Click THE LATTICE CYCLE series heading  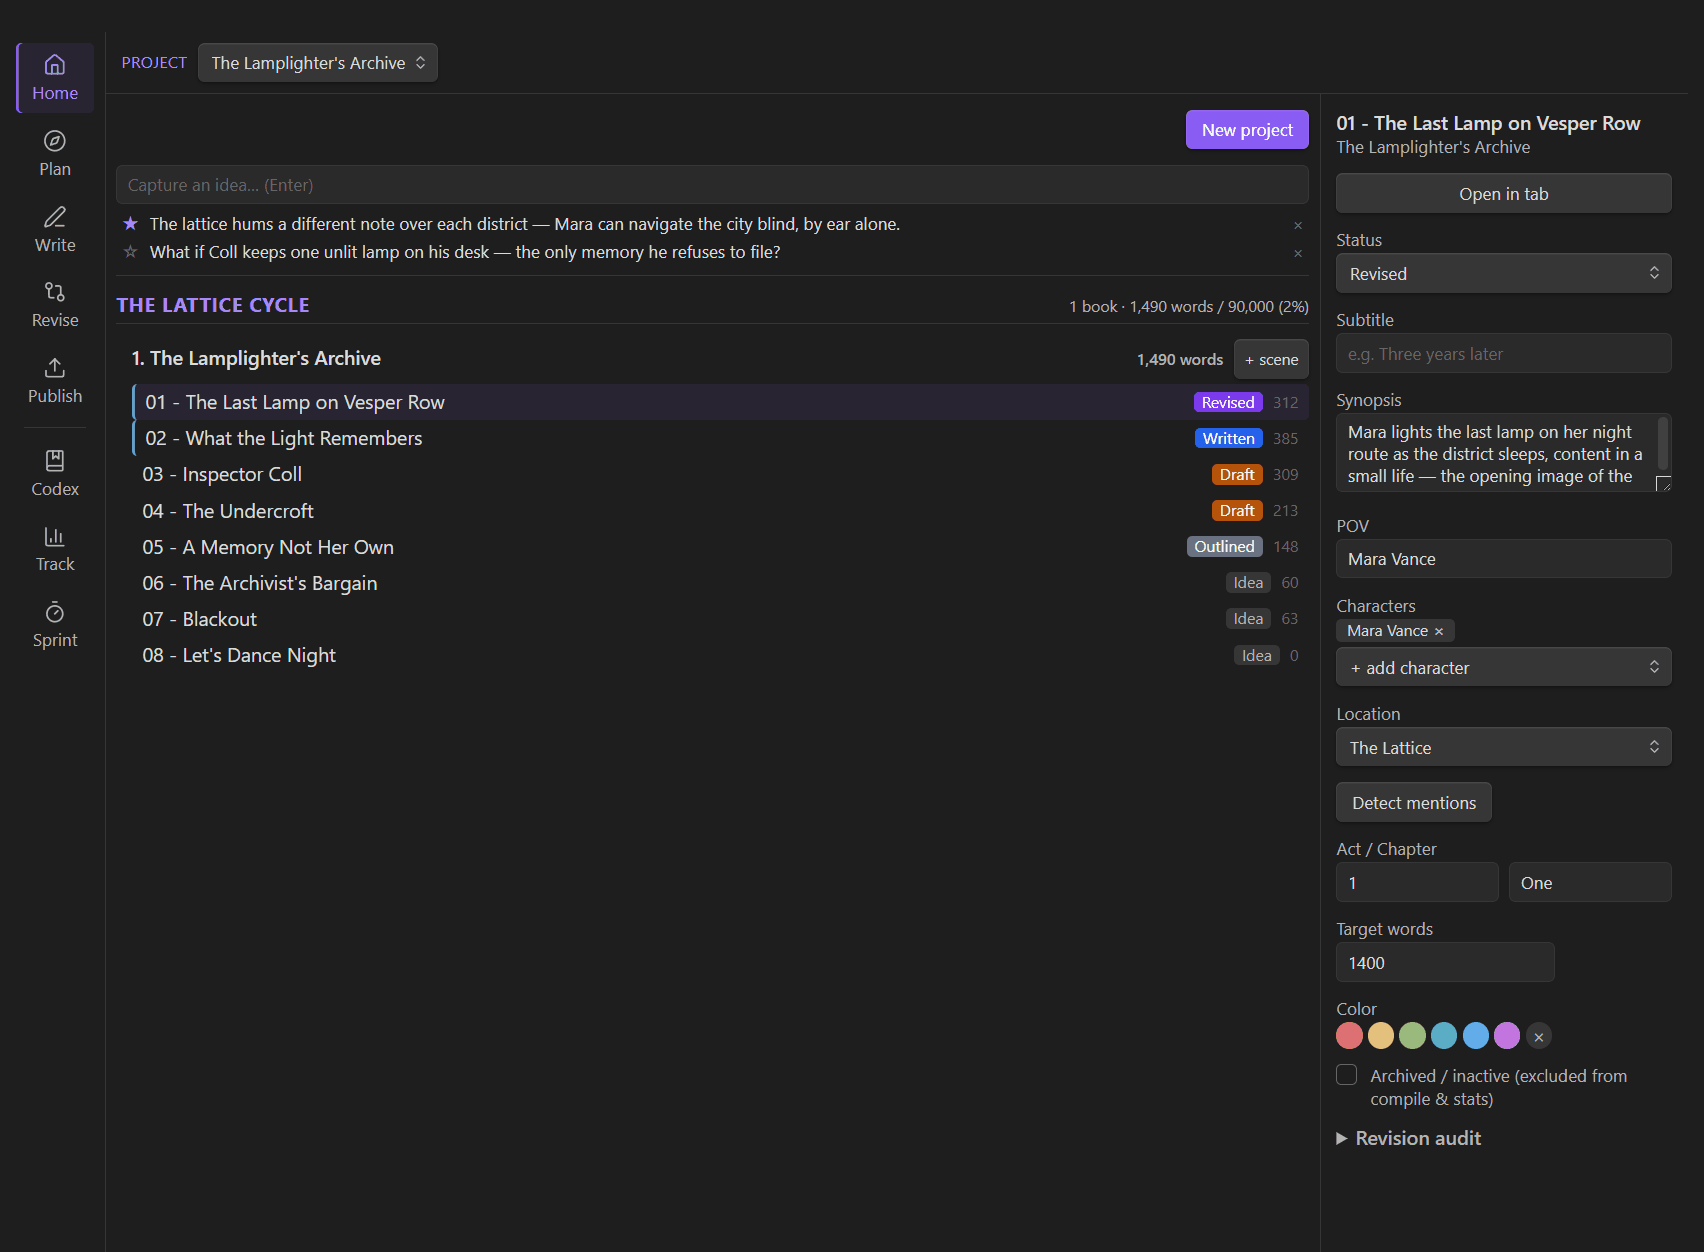pyautogui.click(x=213, y=305)
